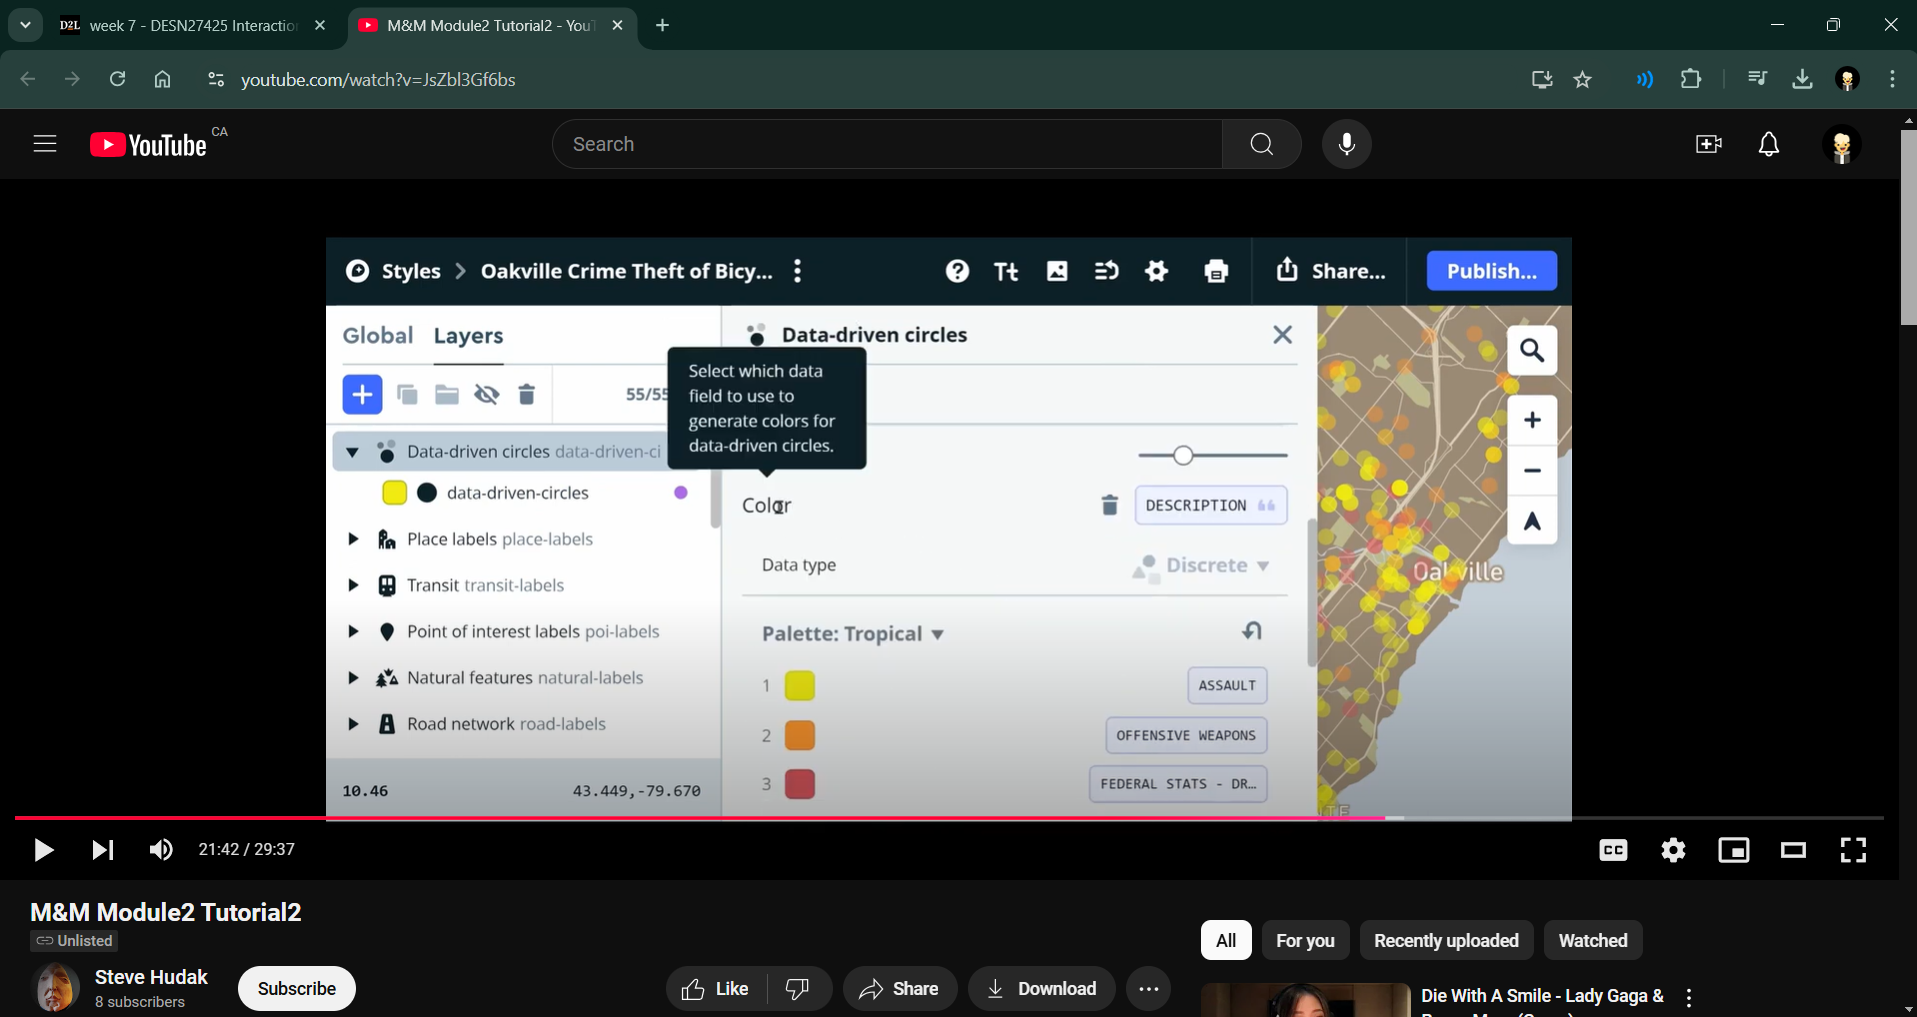Click the Download button below video
1917x1017 pixels.
pyautogui.click(x=1041, y=989)
